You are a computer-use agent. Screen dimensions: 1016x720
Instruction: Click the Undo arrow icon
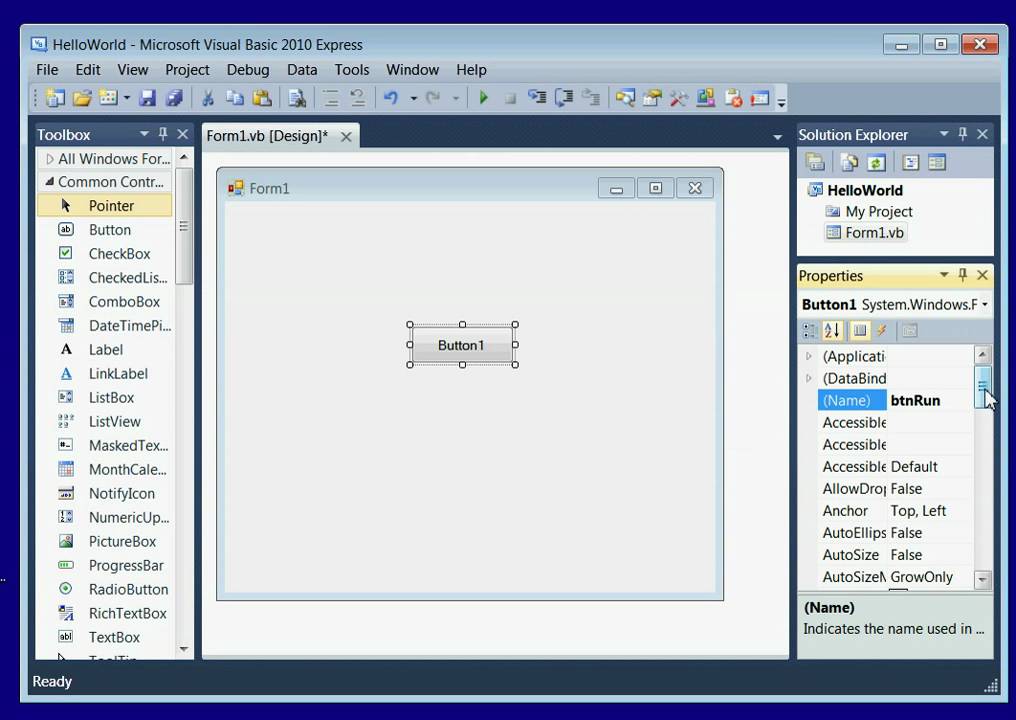coord(391,98)
